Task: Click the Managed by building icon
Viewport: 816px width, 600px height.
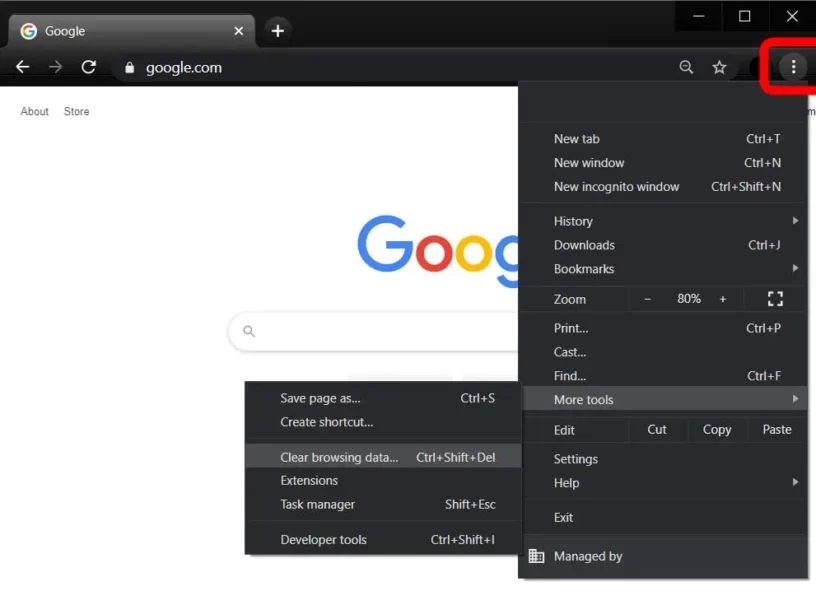Action: [x=536, y=556]
